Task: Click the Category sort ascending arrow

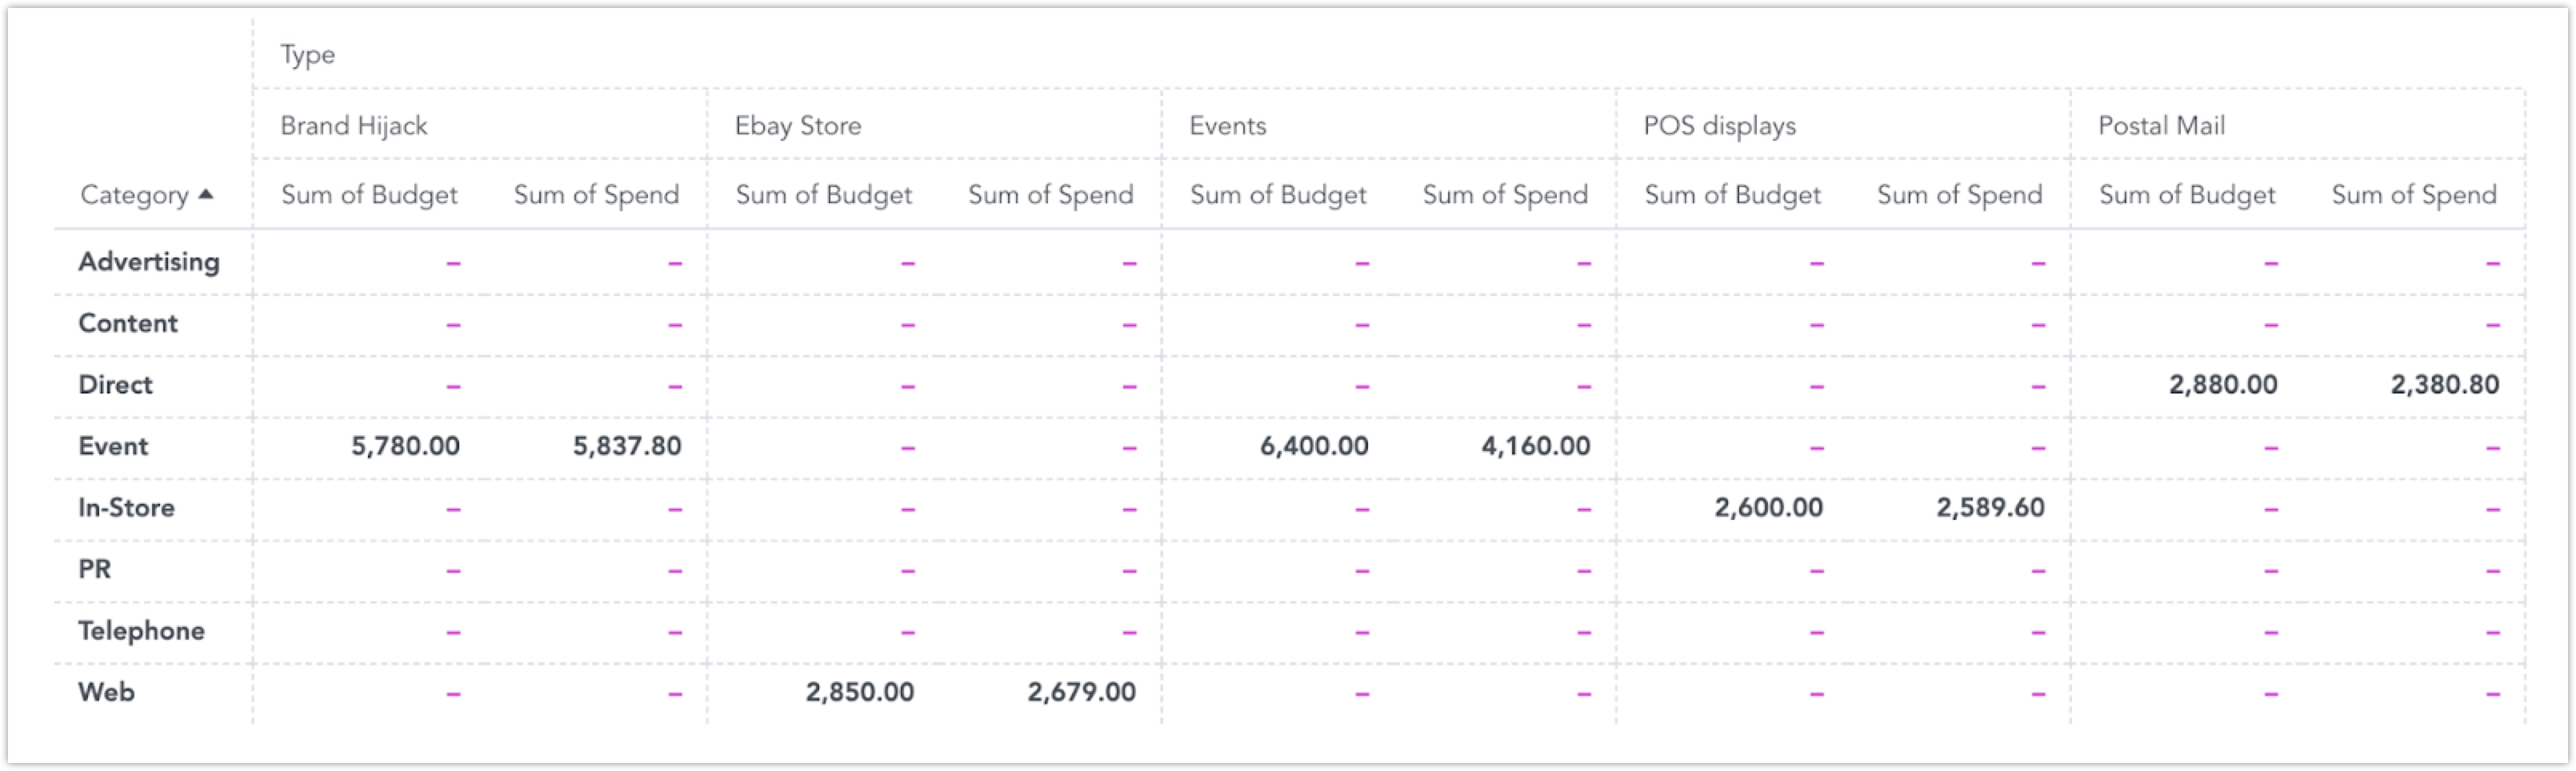Action: click(x=206, y=194)
